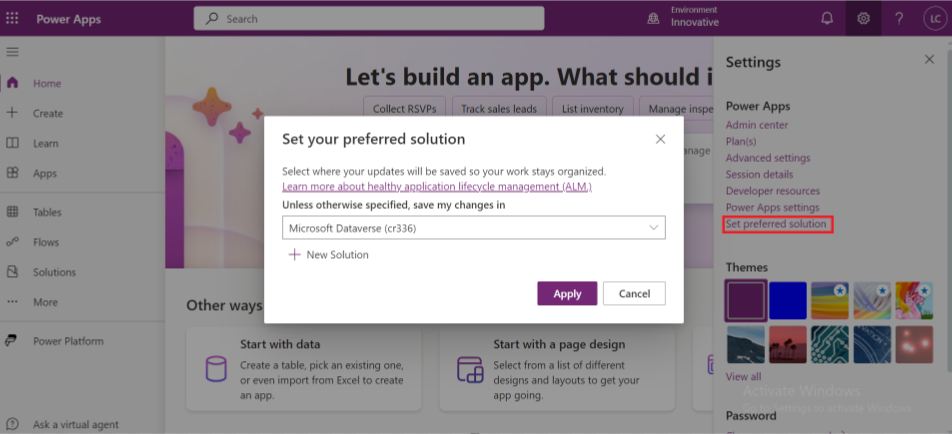Image resolution: width=952 pixels, height=434 pixels.
Task: Click the Search input box
Action: (369, 18)
